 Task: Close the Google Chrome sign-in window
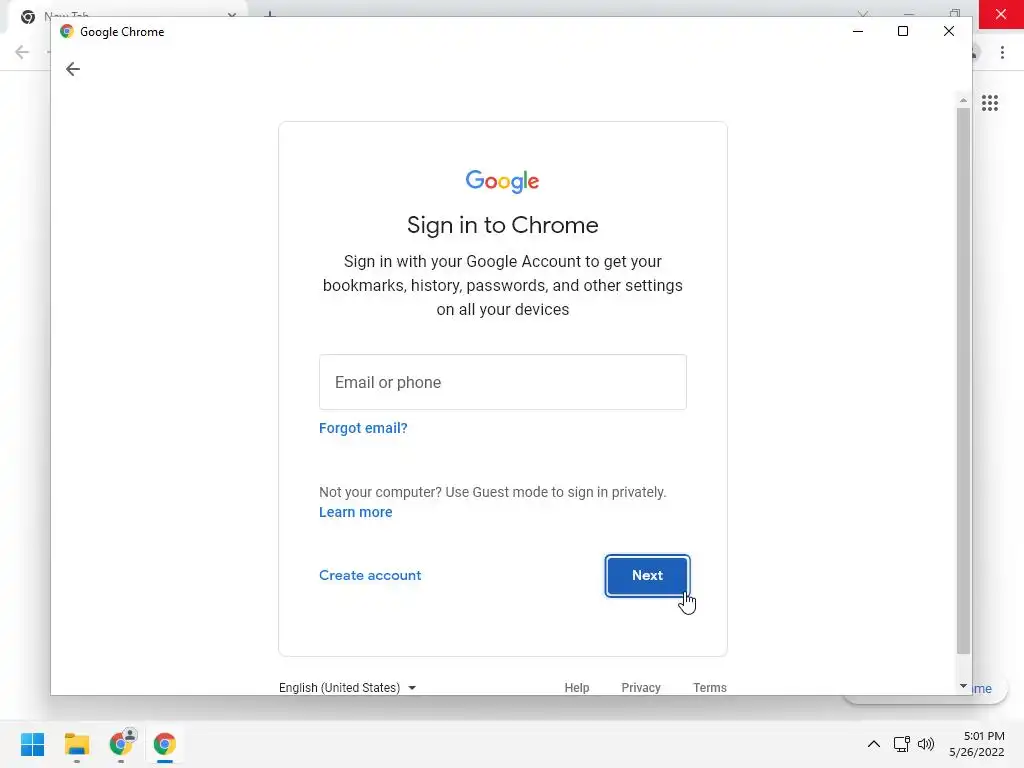[949, 31]
